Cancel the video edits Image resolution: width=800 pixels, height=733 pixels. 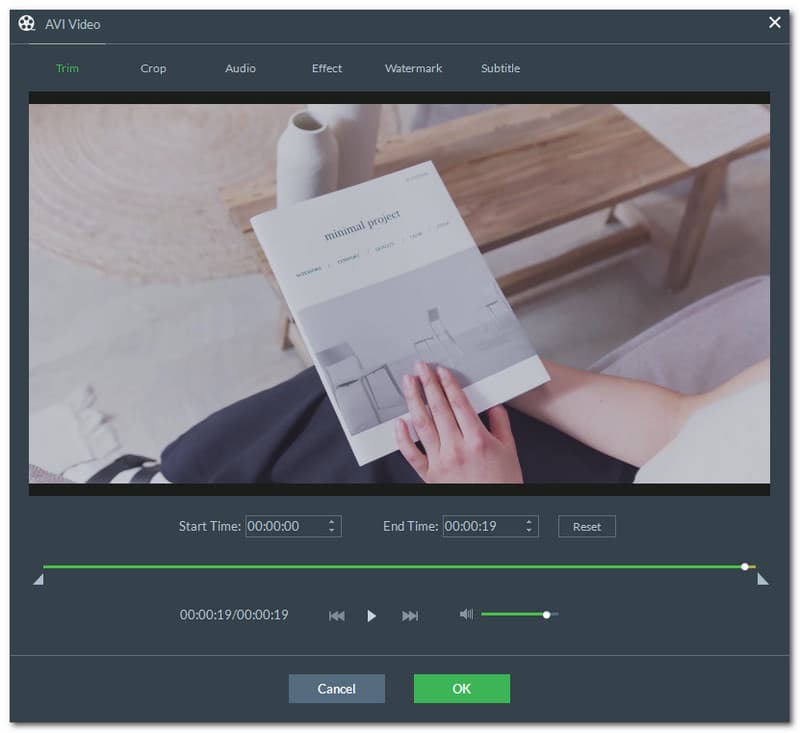337,689
